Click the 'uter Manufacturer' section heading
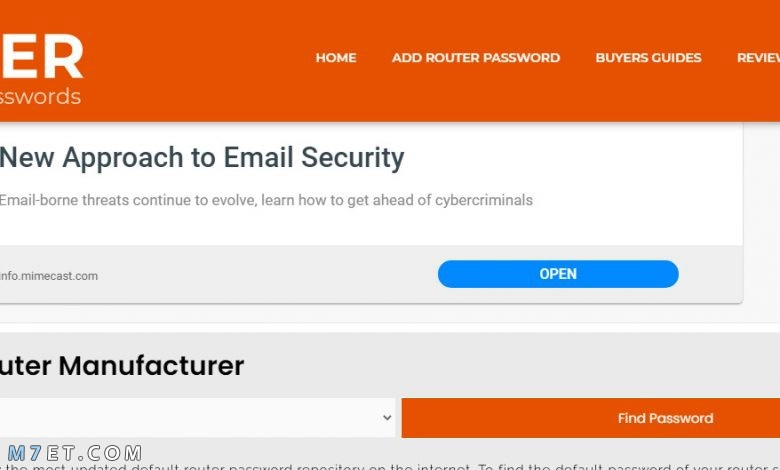 click(122, 366)
